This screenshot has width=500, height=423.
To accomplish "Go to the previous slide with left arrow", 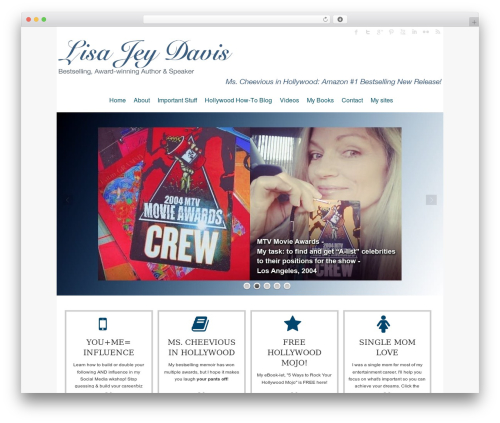I will point(68,200).
